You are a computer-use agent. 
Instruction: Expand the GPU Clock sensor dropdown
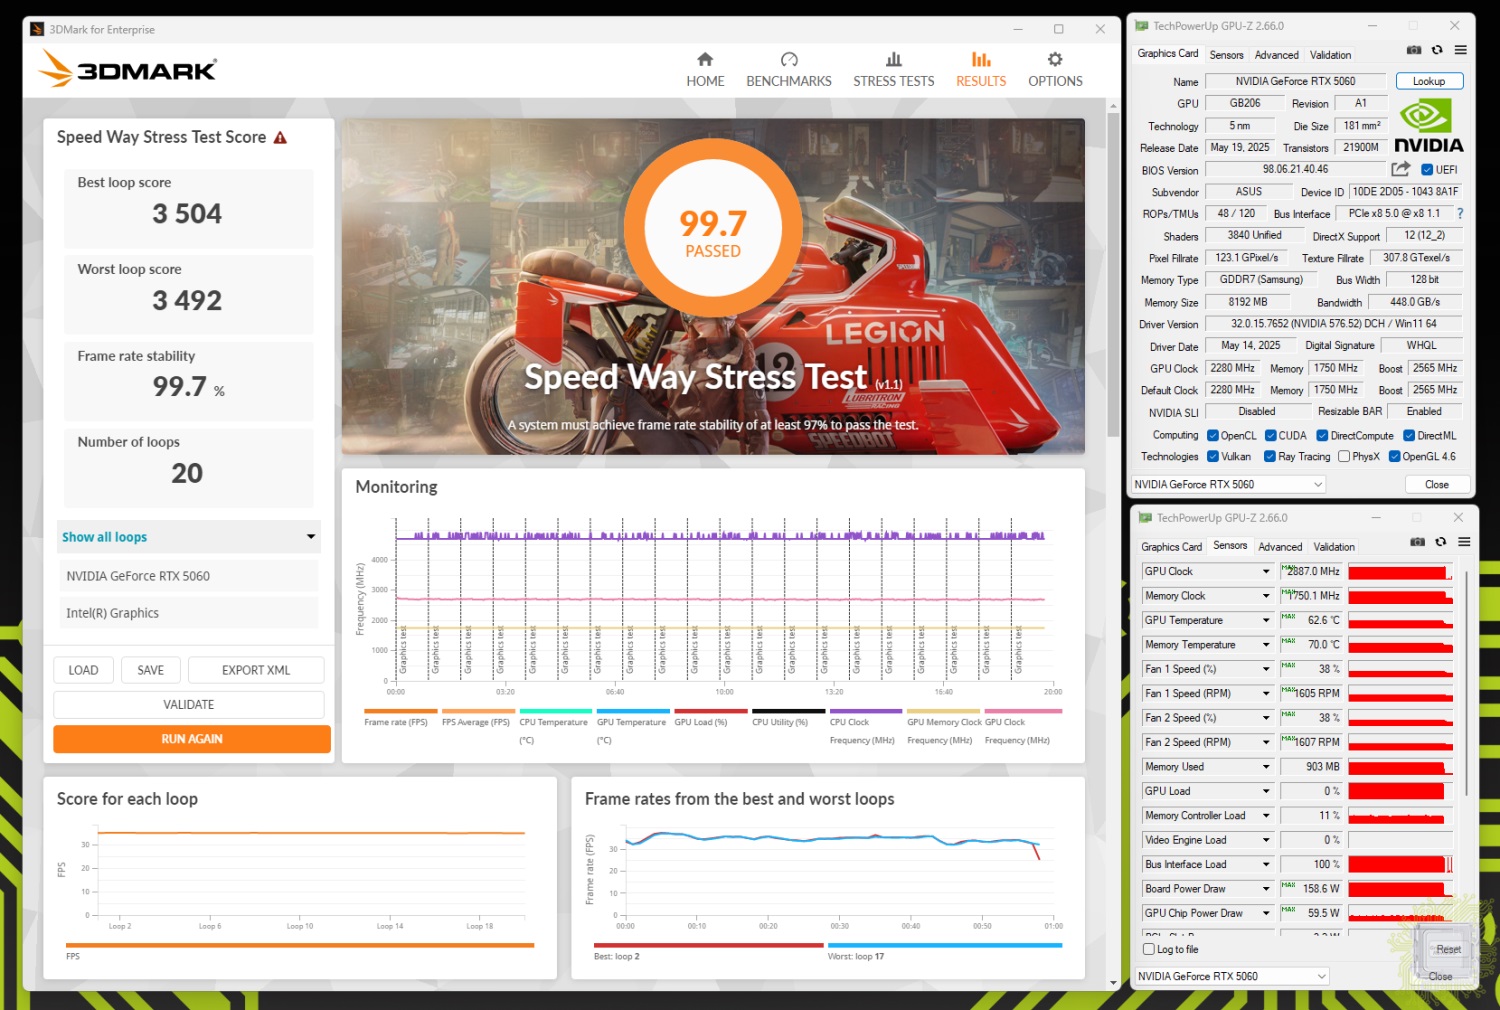point(1266,572)
